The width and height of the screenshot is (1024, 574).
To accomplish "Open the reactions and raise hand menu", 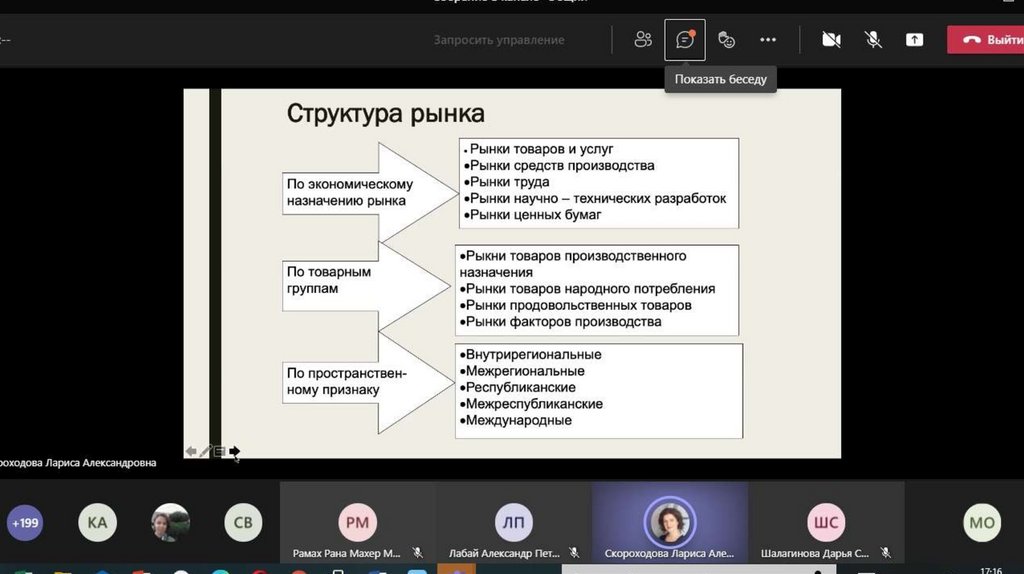I will pos(726,40).
